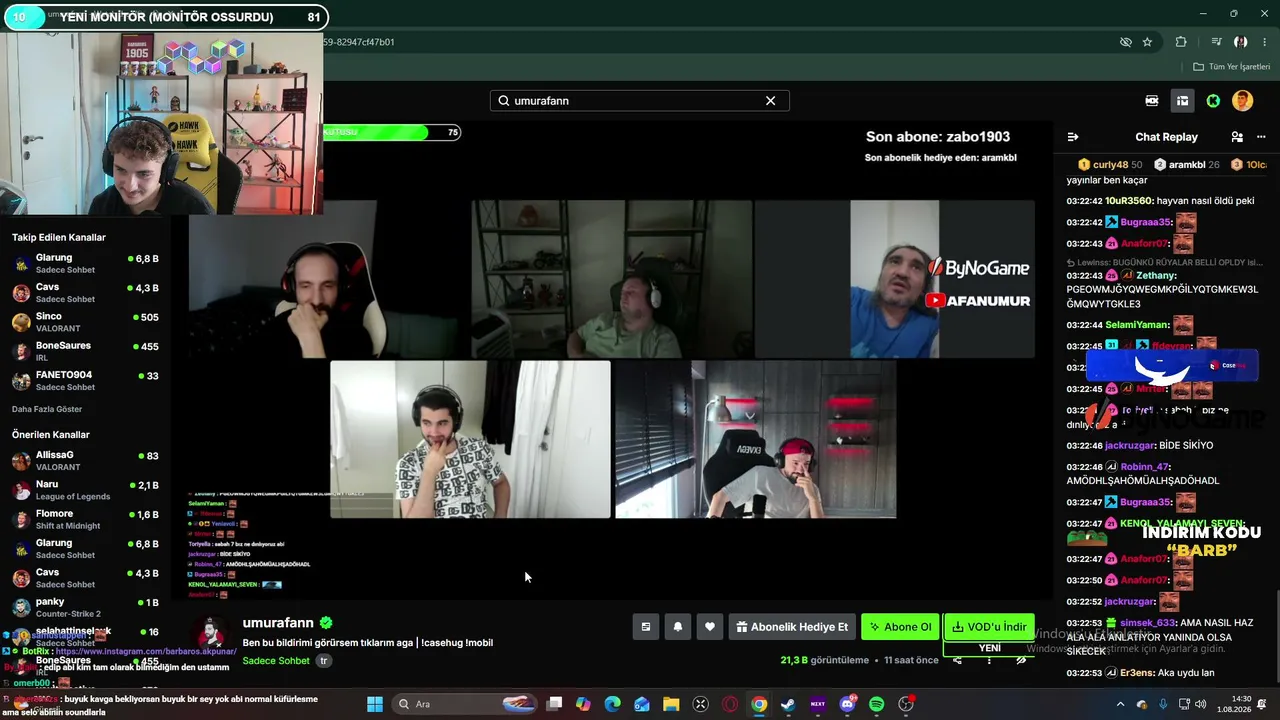Open FANETO904 channel in sidebar
The width and height of the screenshot is (1280, 720).
(x=85, y=381)
